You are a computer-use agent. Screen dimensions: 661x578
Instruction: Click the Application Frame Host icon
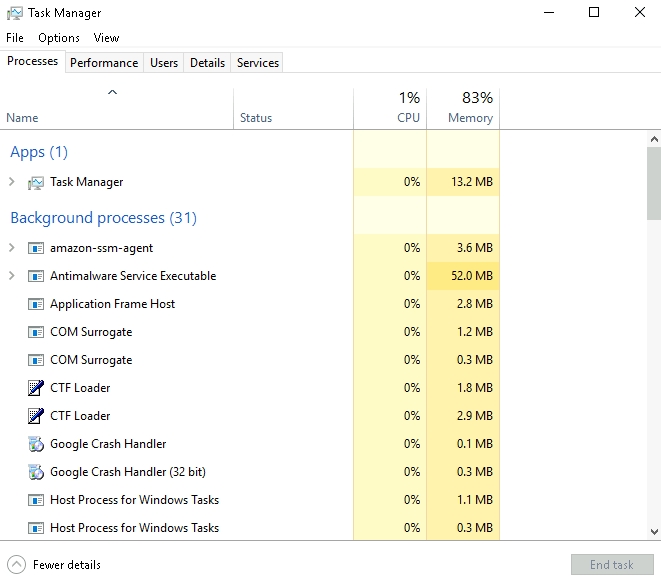36,304
